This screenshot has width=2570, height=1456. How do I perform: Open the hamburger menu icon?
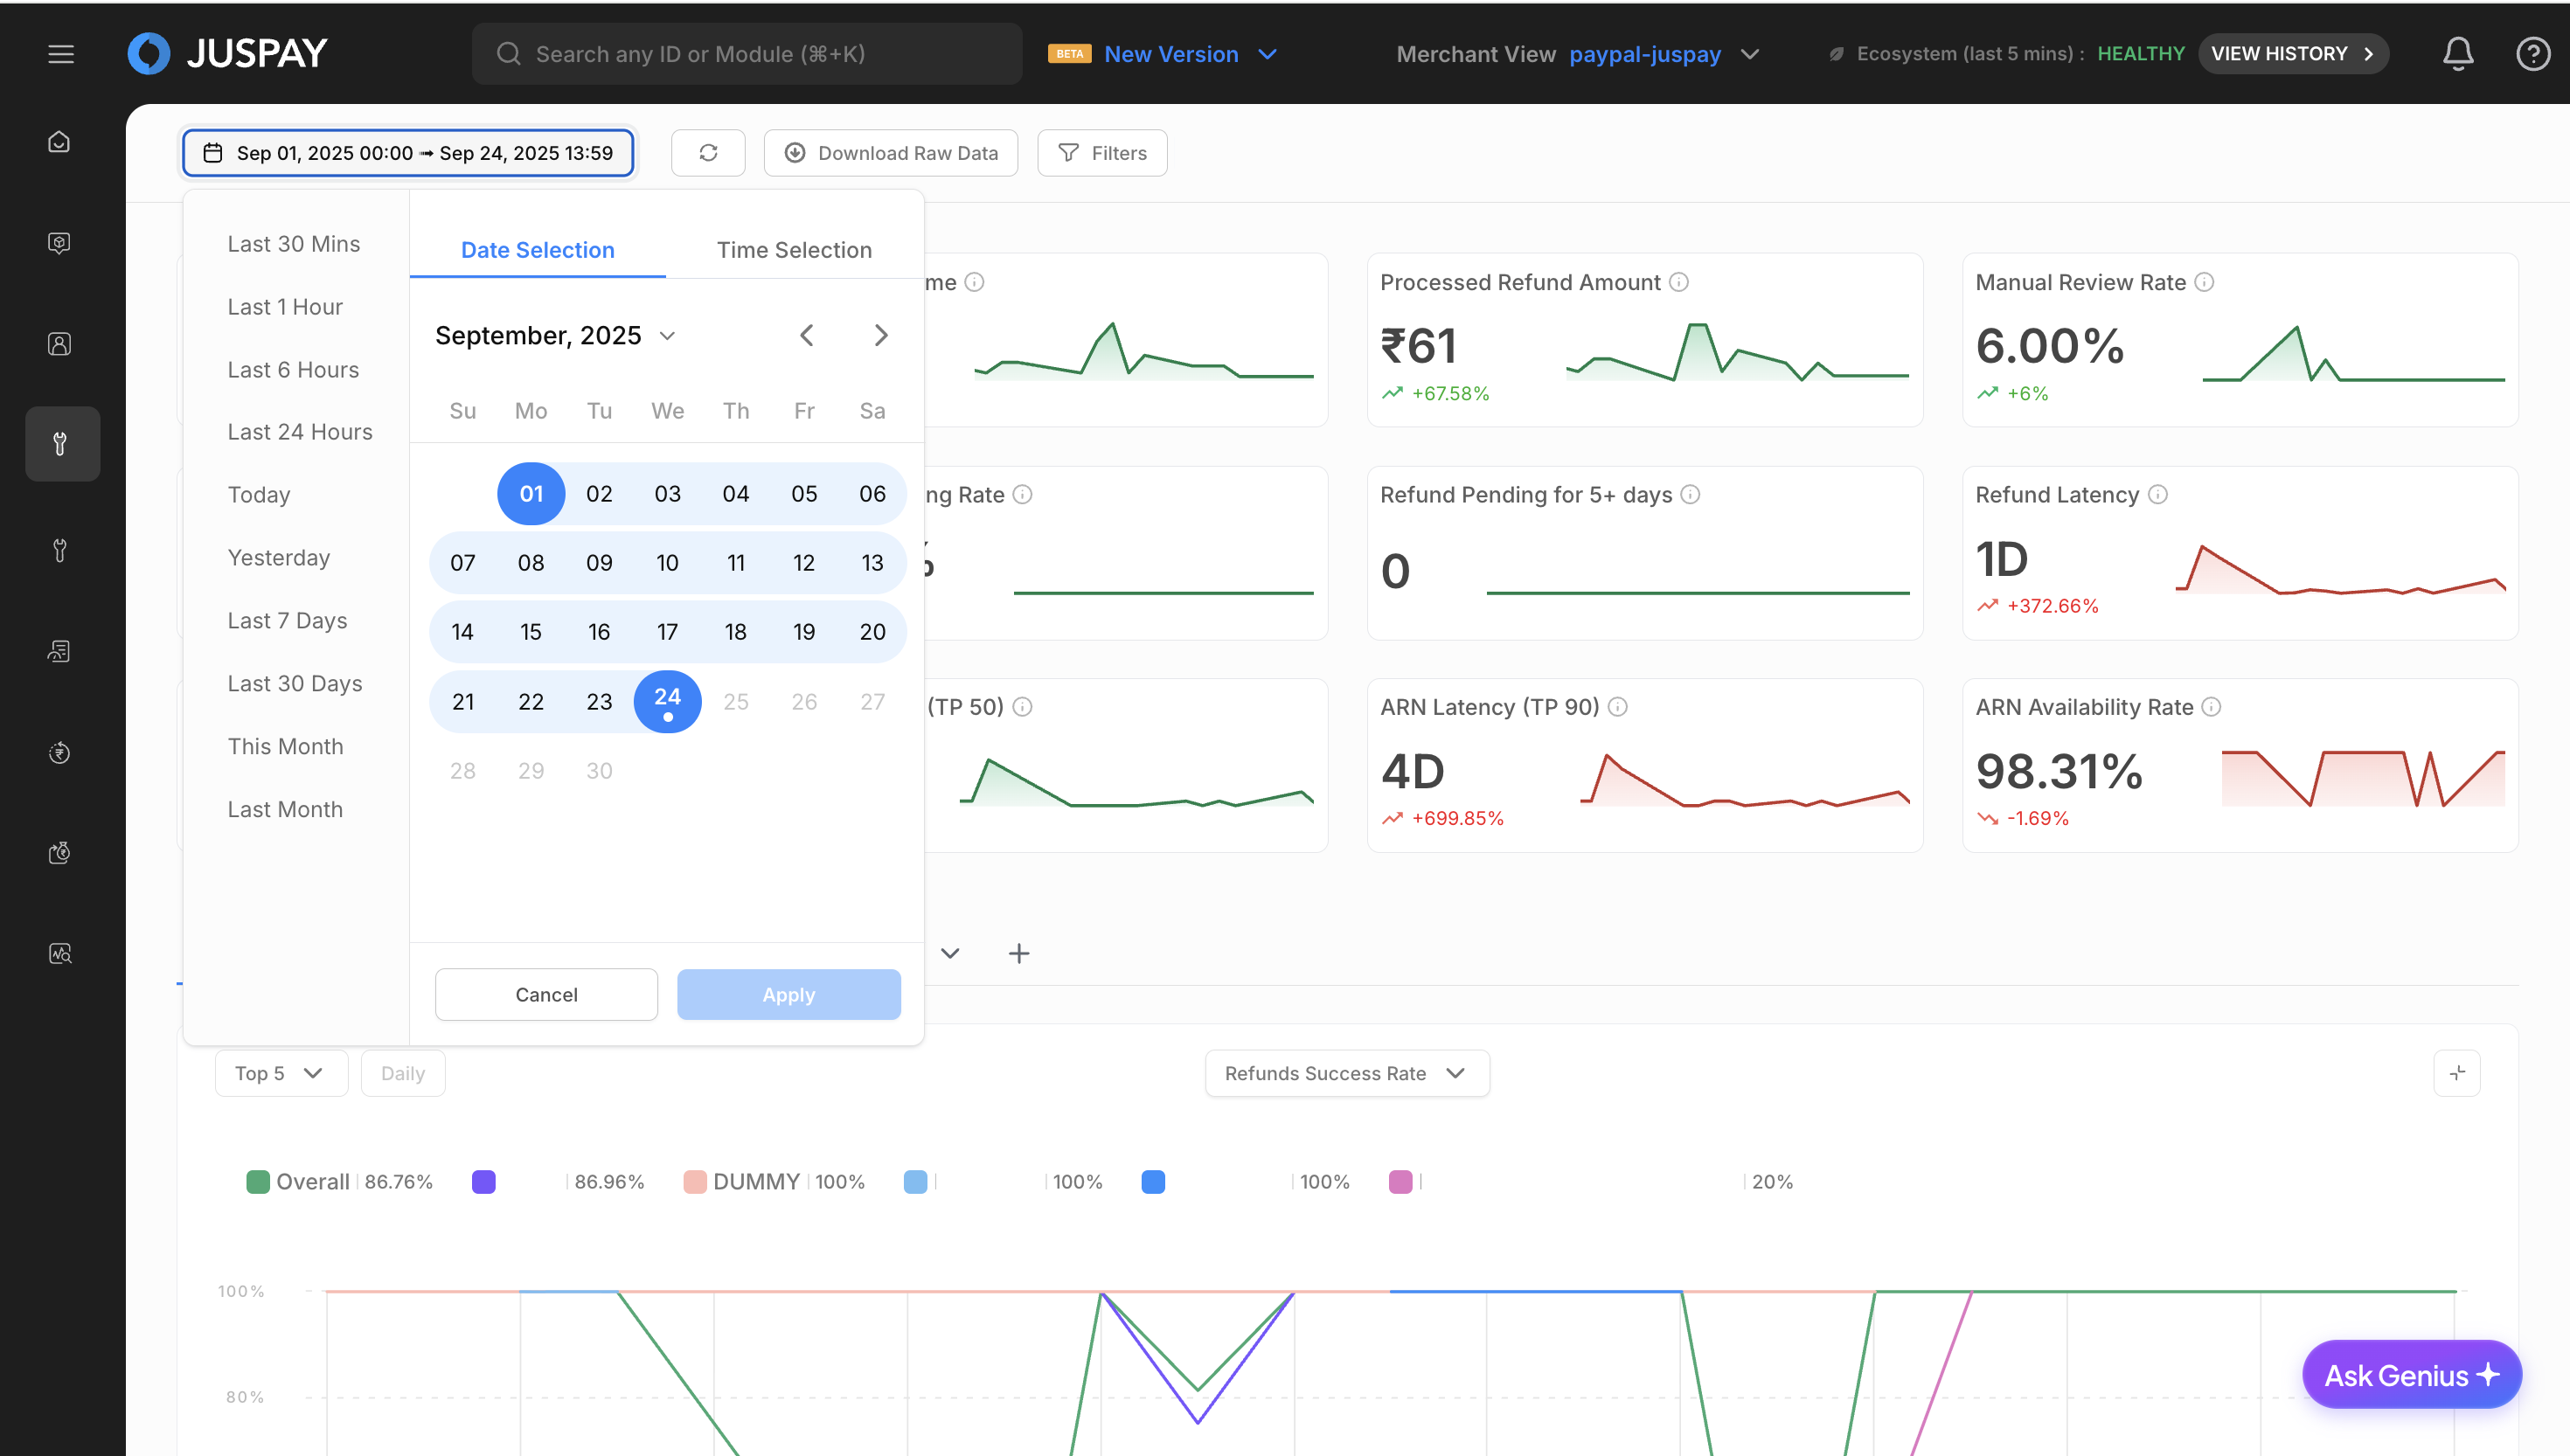point(61,54)
